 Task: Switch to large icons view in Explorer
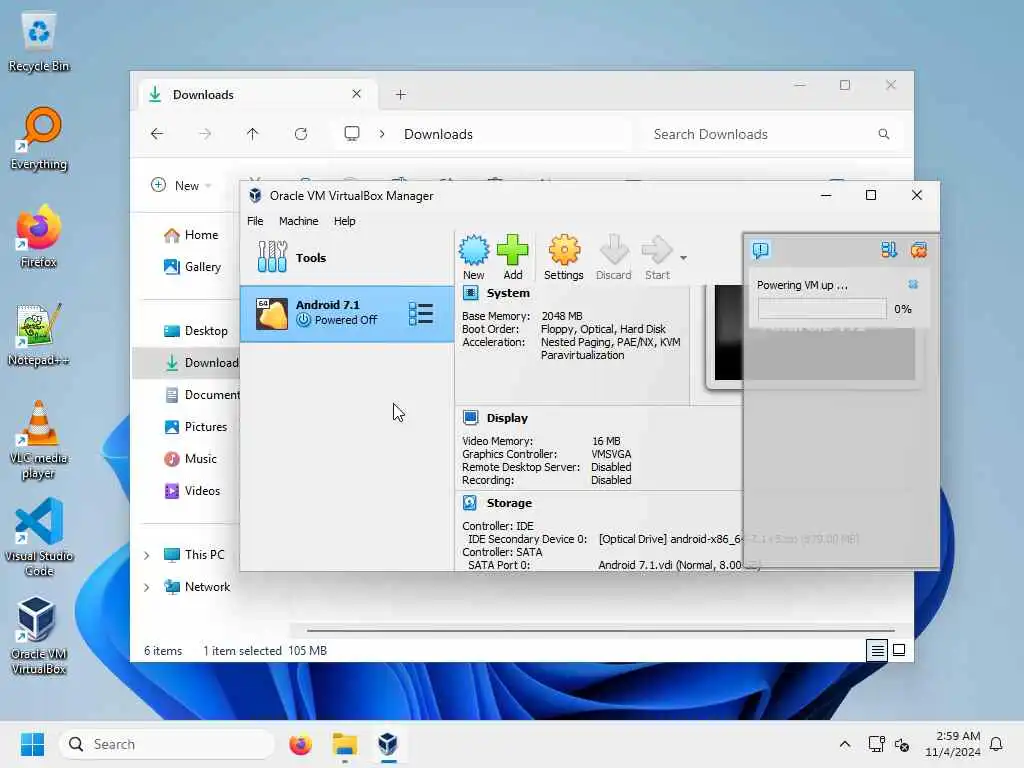[x=899, y=650]
